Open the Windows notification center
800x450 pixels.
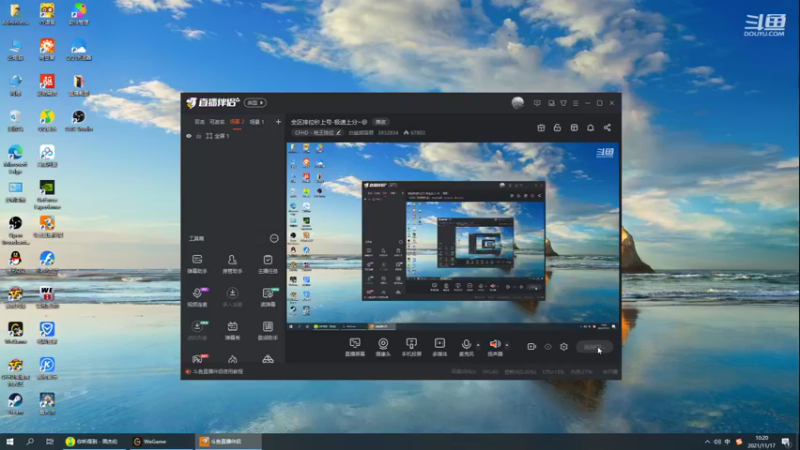[786, 442]
